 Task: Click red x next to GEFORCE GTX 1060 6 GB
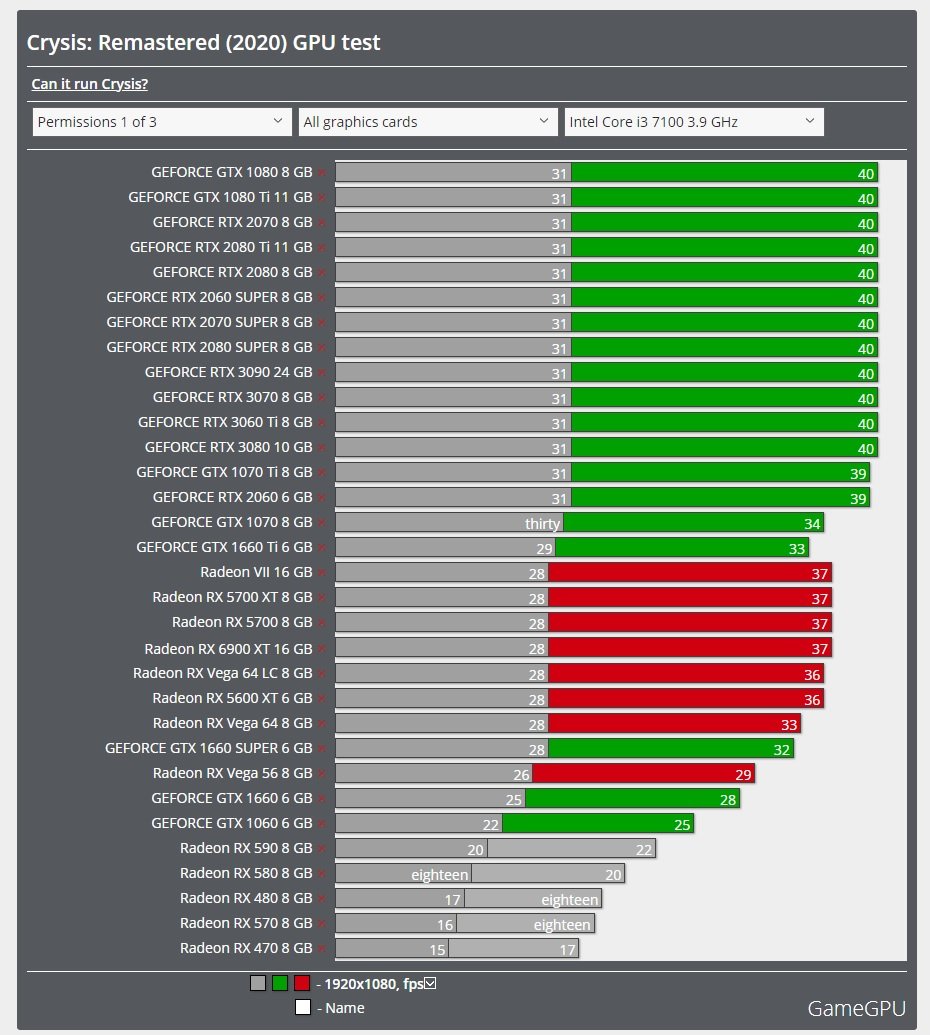pos(321,824)
